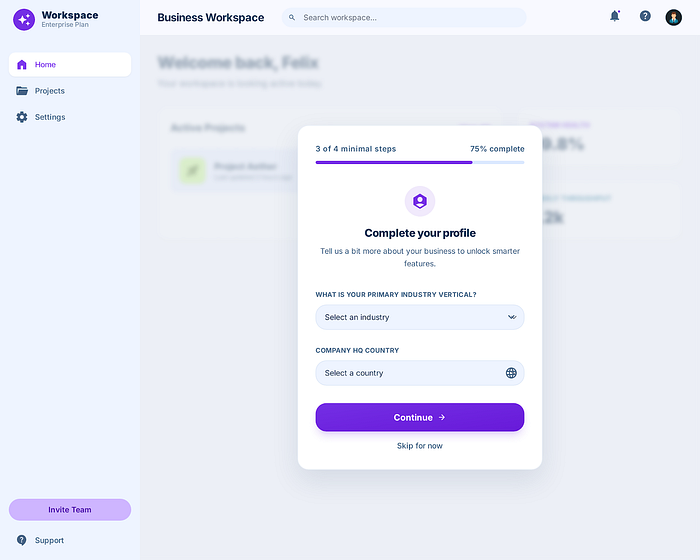The image size is (700, 560).
Task: Click the Workspace sparkle logo icon
Action: 24,20
